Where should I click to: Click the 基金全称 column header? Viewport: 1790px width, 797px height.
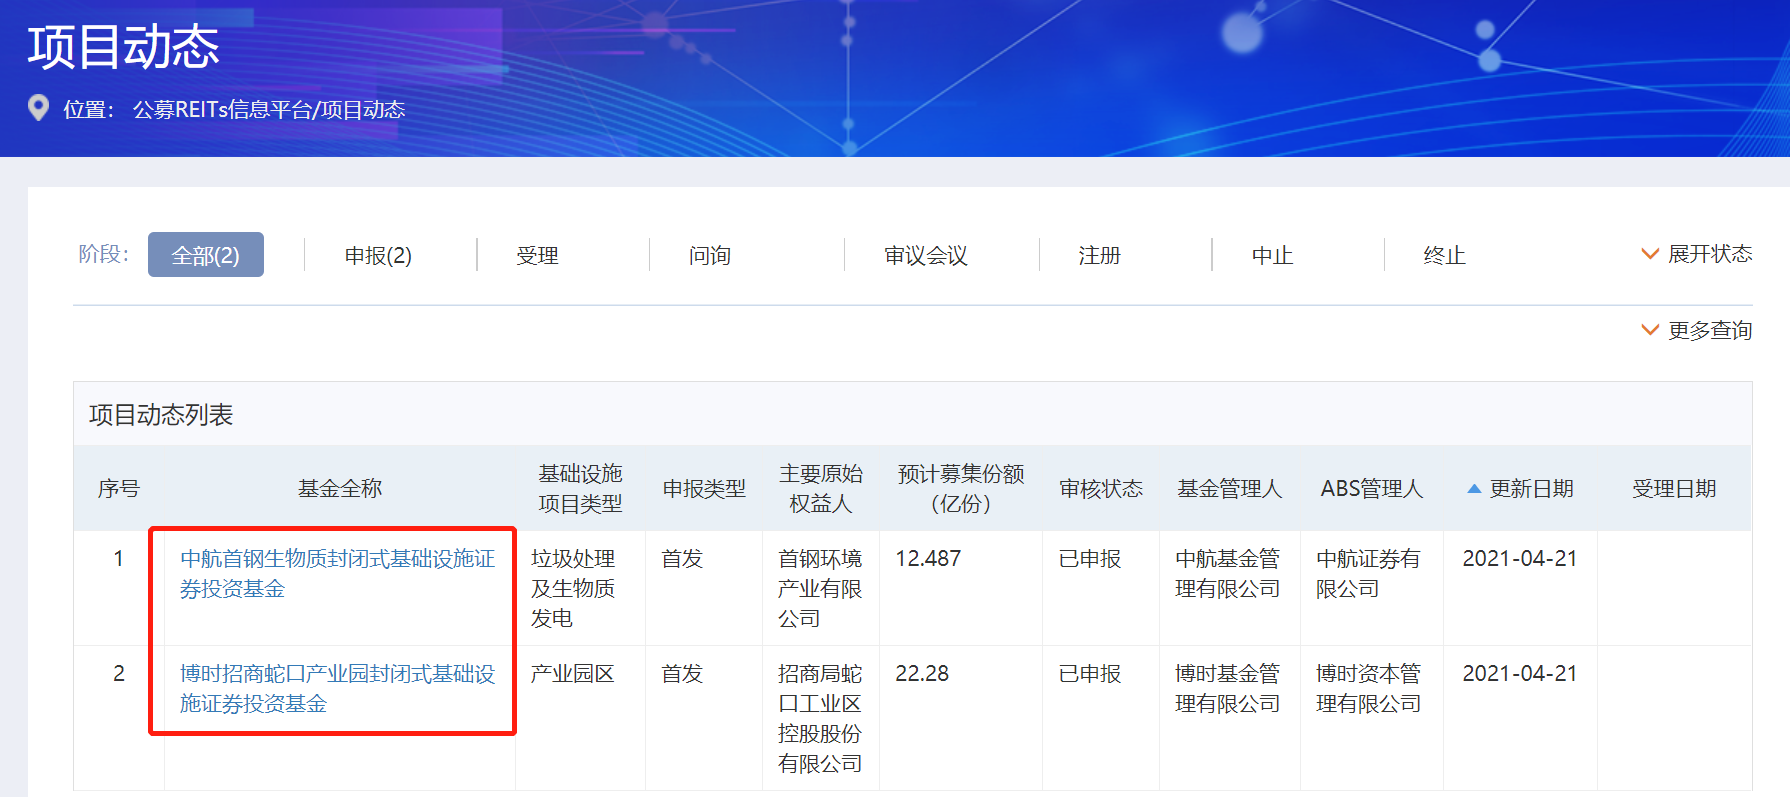click(340, 489)
